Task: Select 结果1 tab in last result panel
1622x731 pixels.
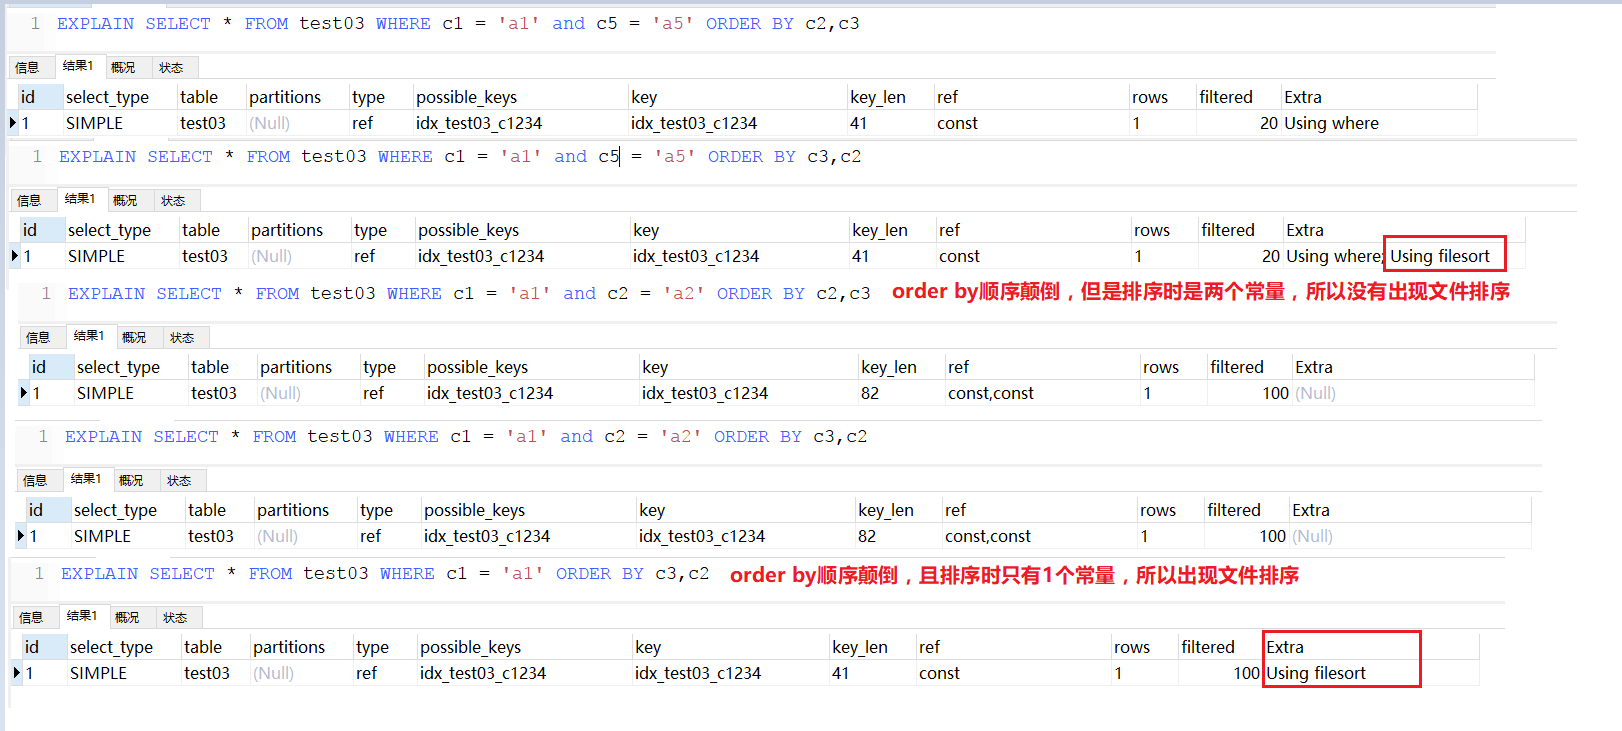Action: (82, 616)
